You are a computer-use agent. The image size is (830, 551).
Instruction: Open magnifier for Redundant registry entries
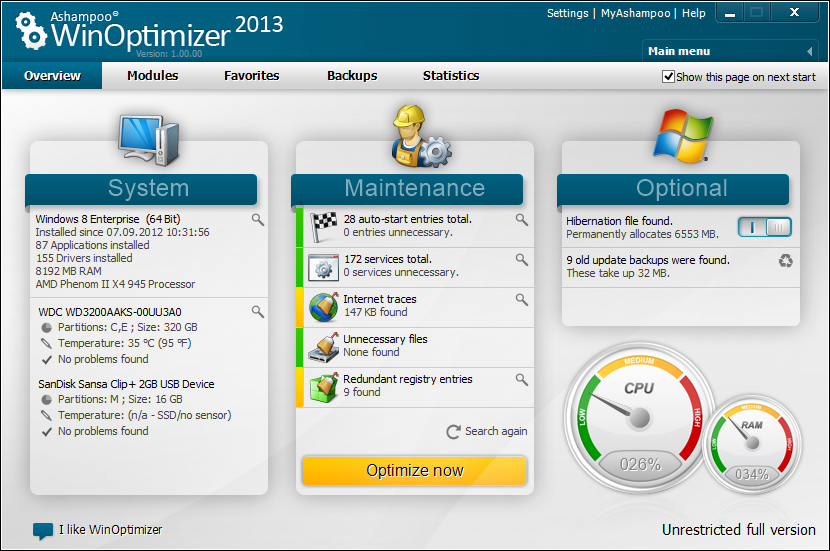[x=522, y=380]
